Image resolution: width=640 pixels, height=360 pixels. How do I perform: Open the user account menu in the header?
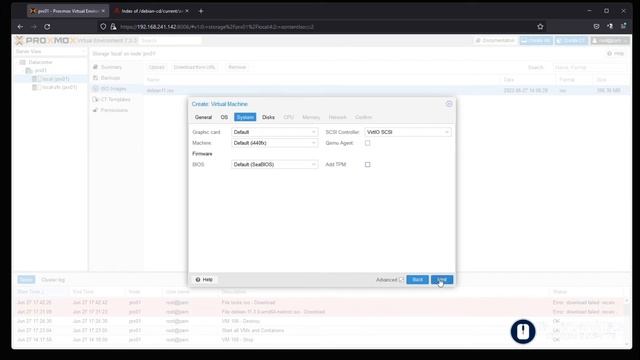pos(610,40)
